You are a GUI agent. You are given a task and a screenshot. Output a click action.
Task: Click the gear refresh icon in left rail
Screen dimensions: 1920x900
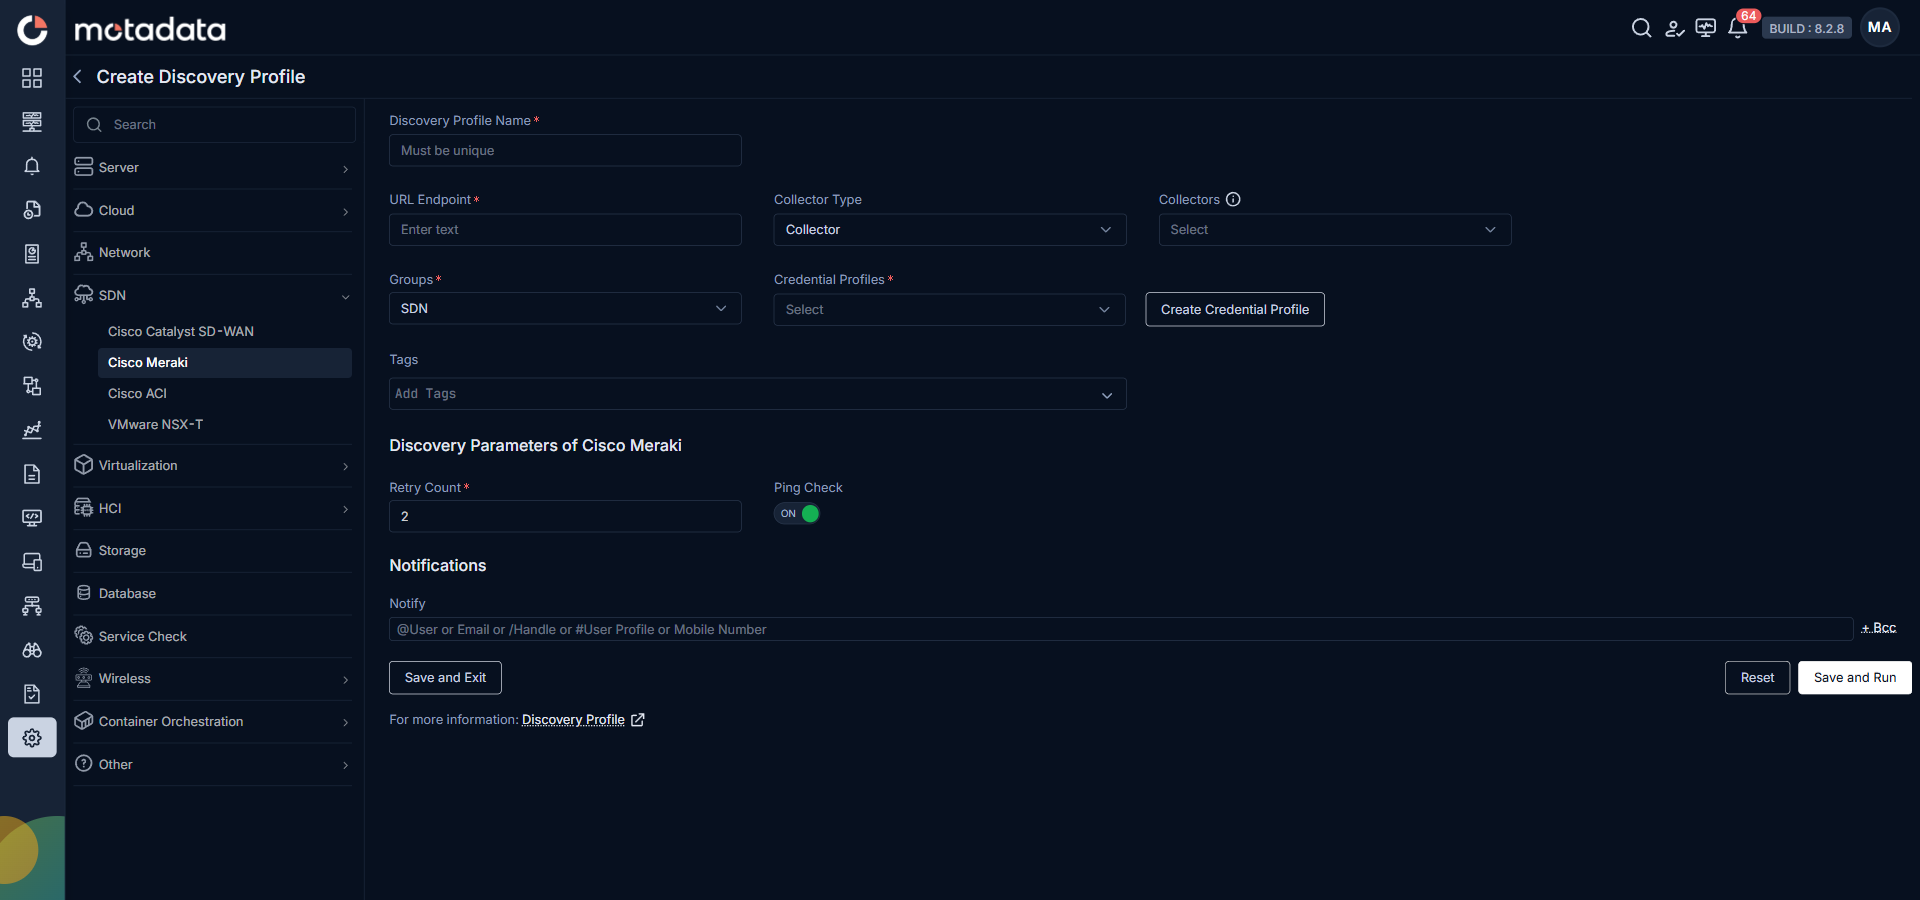(32, 342)
